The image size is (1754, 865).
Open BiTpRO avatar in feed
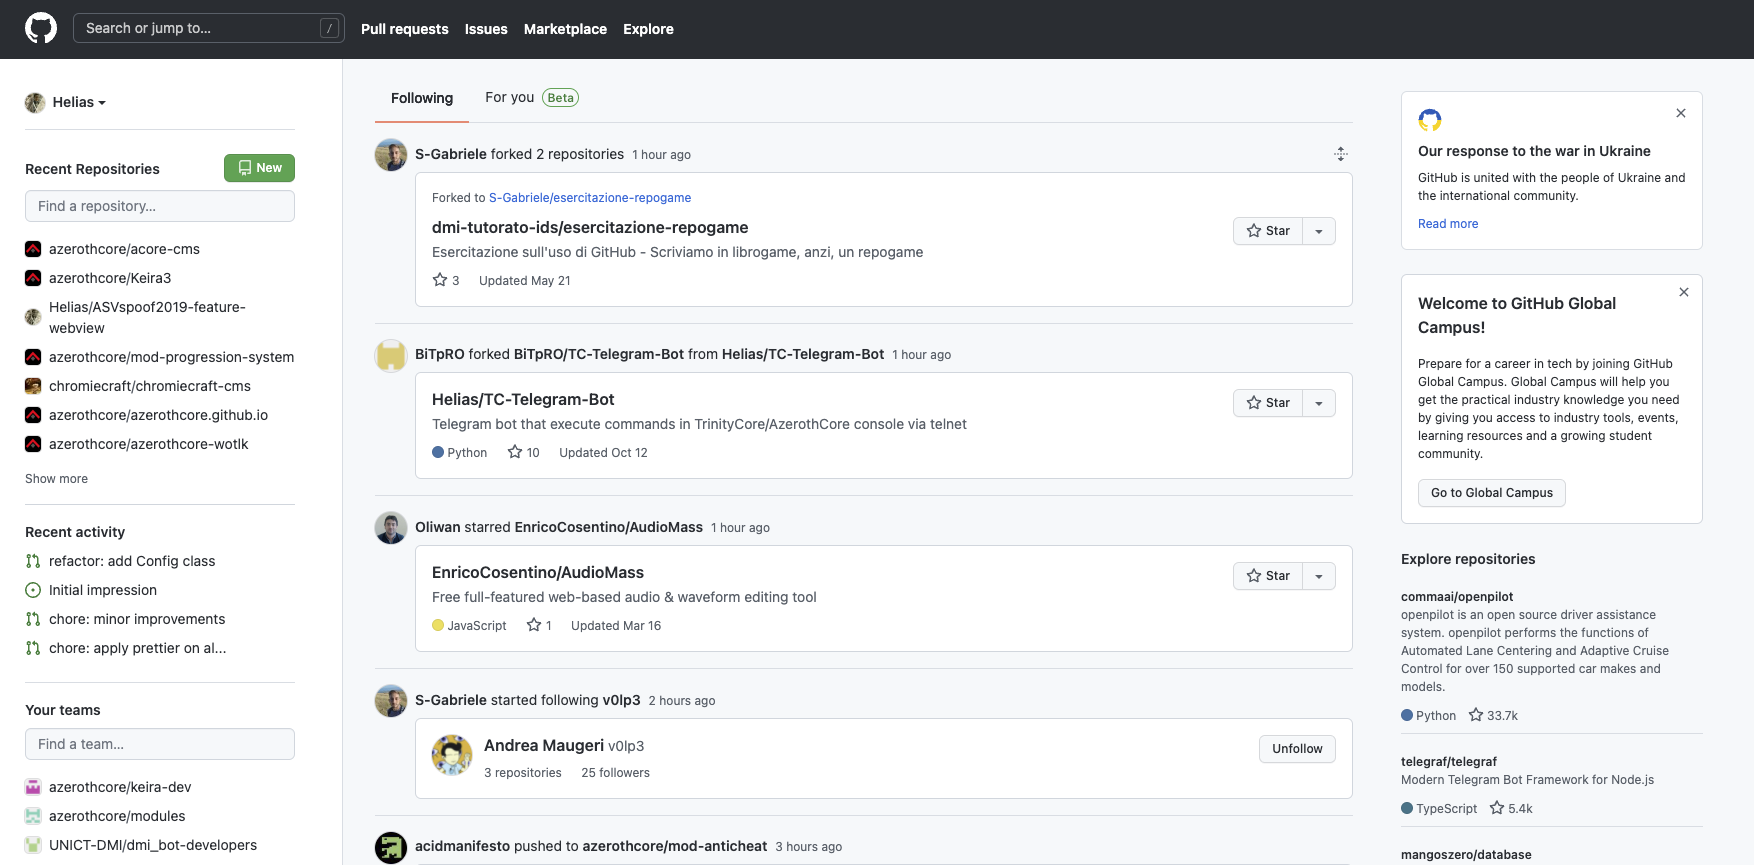click(391, 355)
